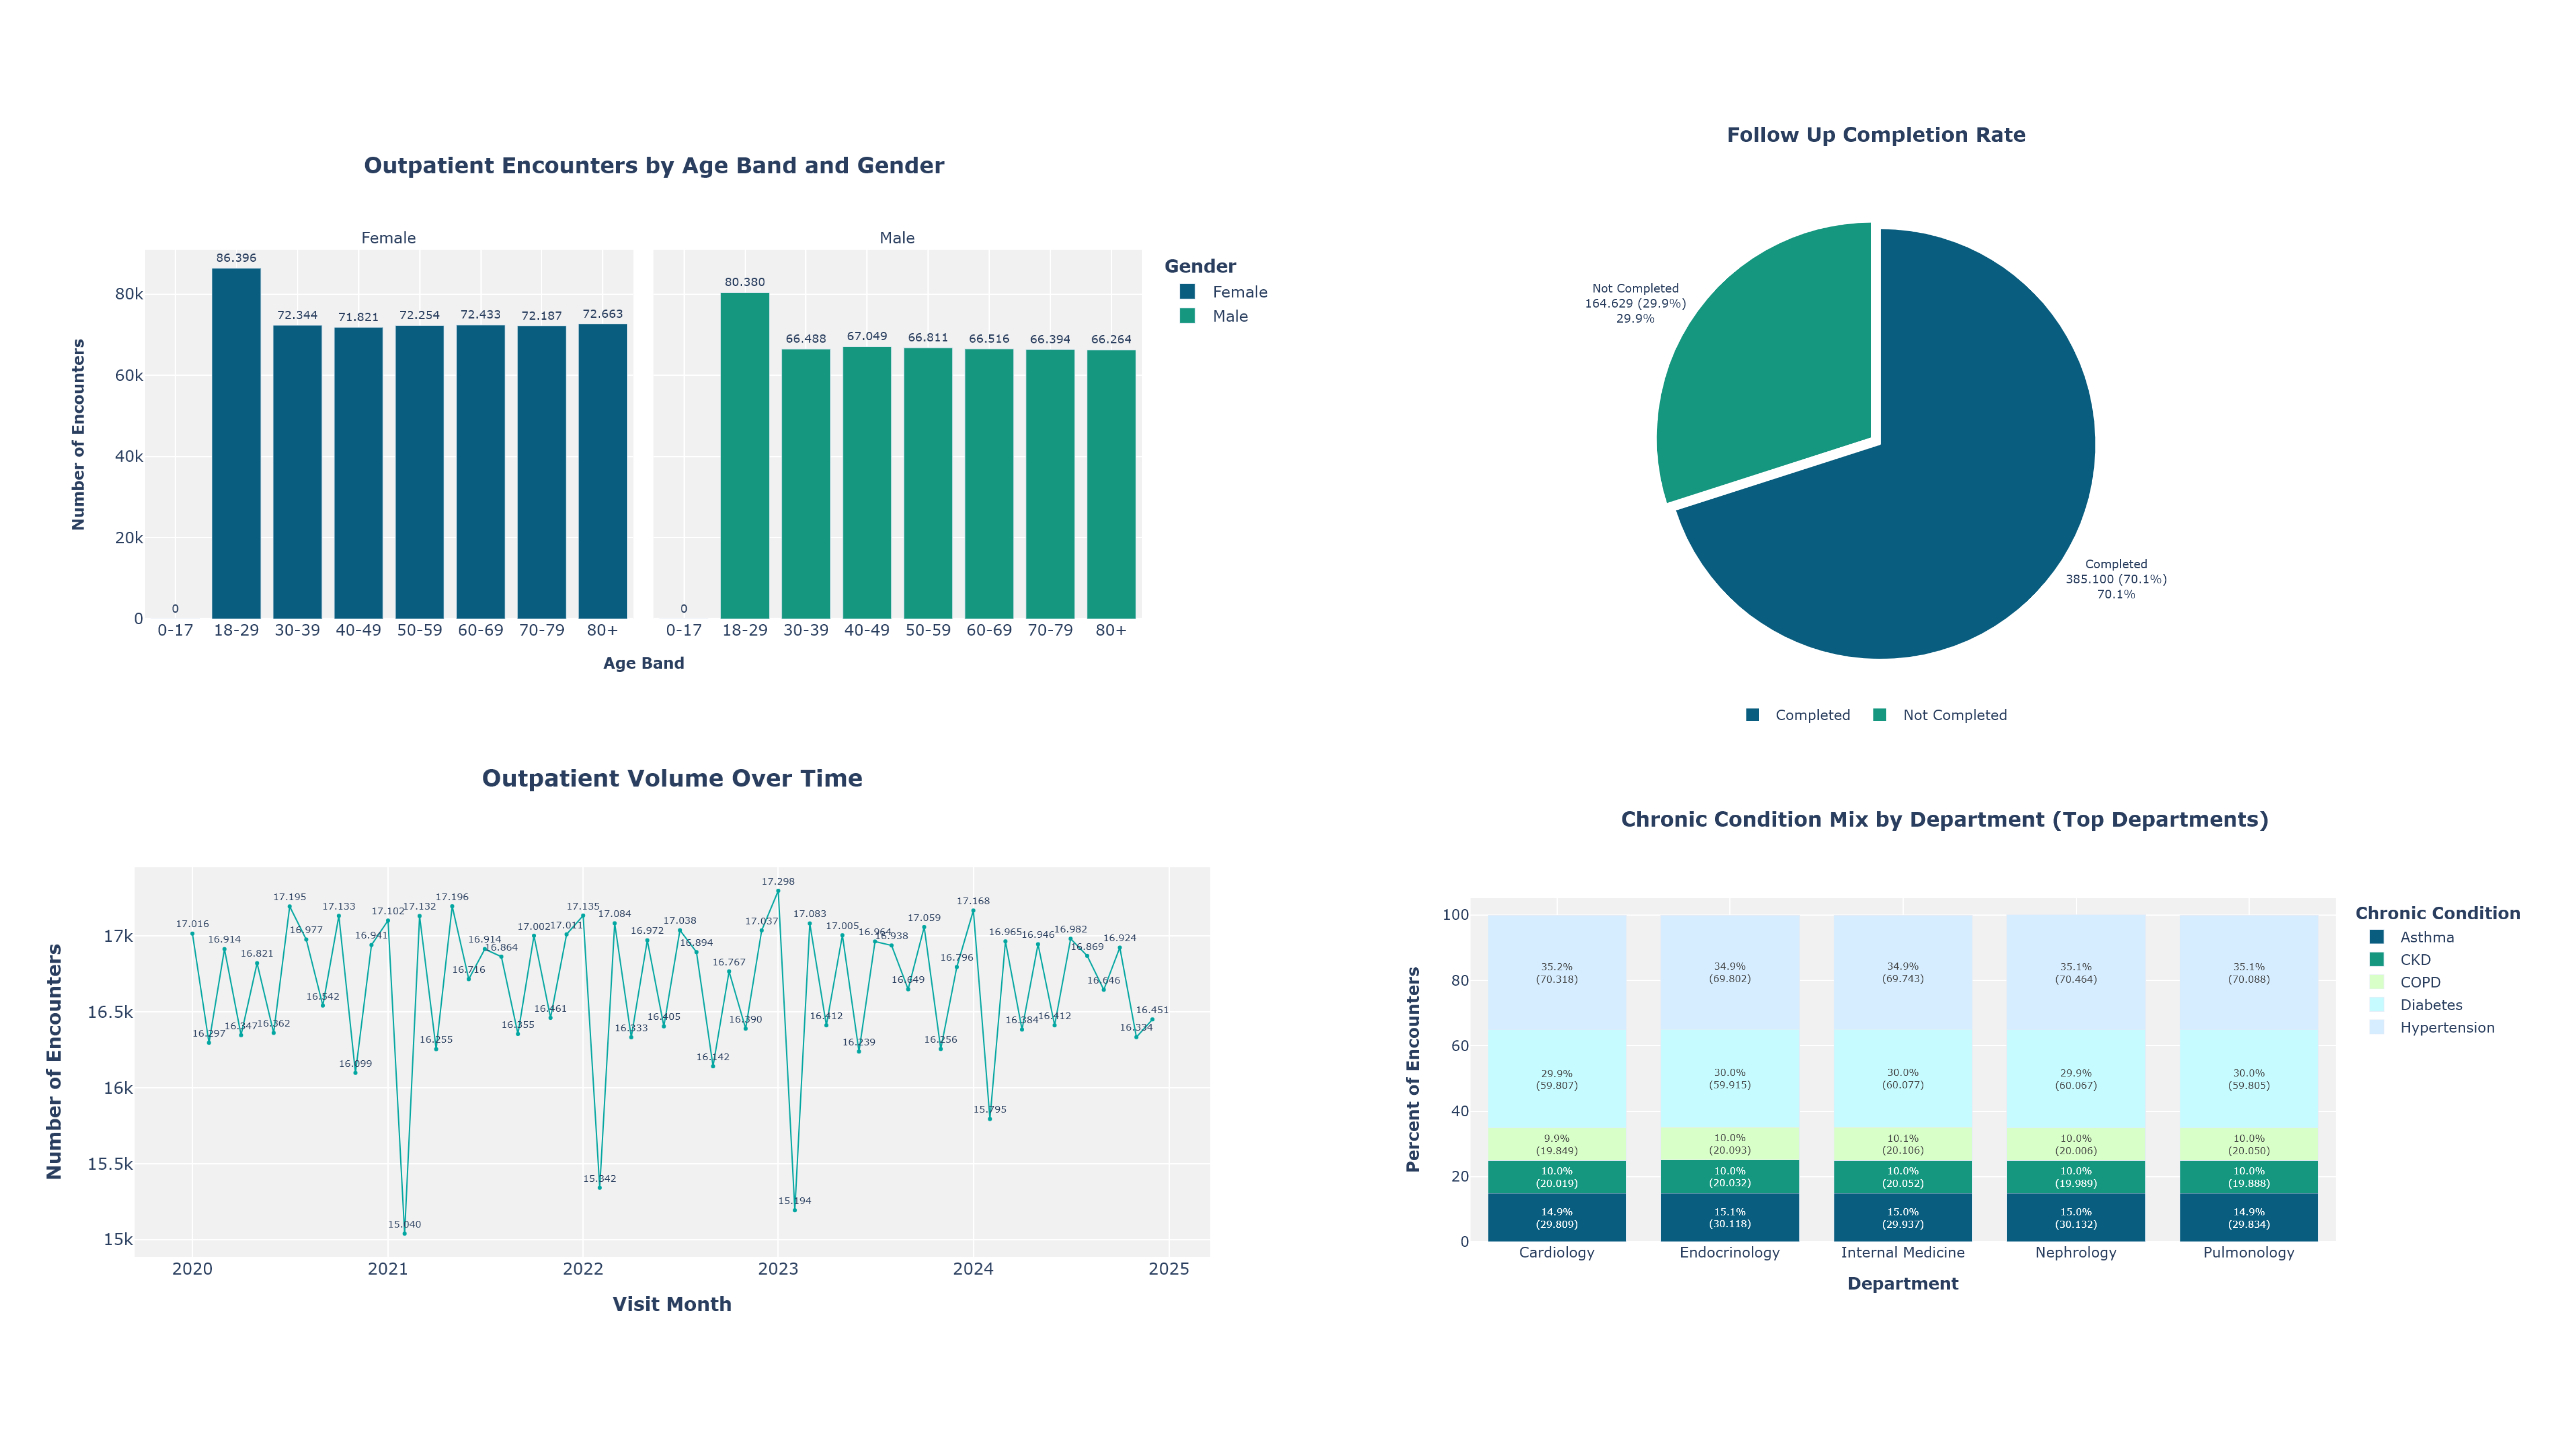Viewport: 2560px width, 1440px height.
Task: Toggle Male series in Gender legend
Action: (x=1229, y=316)
